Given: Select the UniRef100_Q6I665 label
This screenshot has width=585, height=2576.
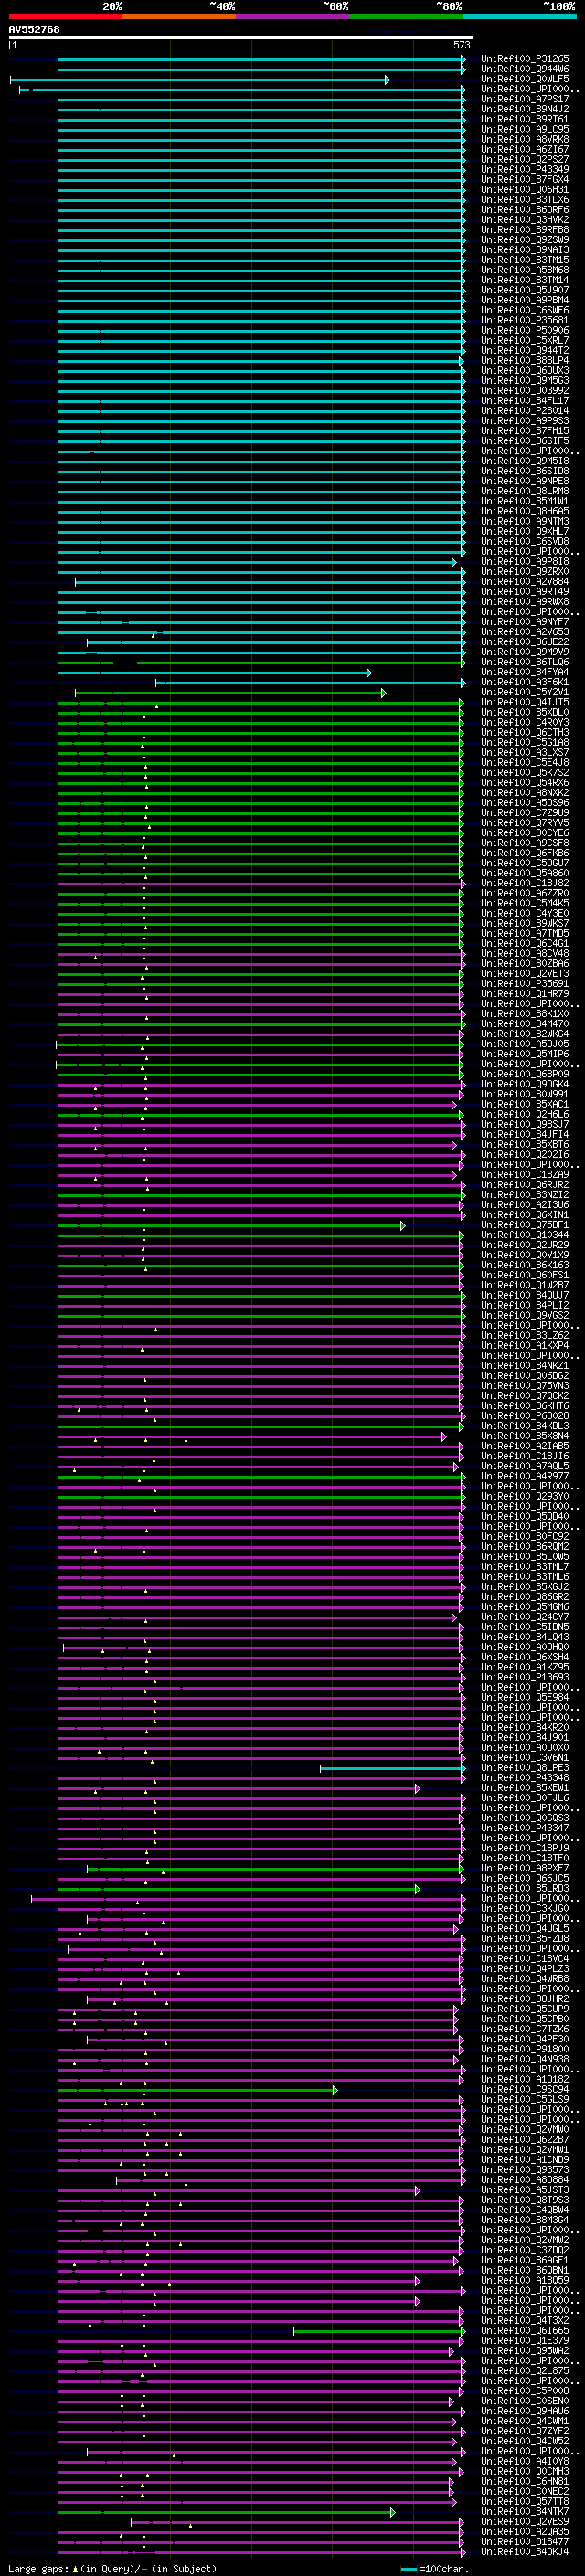Looking at the screenshot, I should pyautogui.click(x=525, y=2331).
